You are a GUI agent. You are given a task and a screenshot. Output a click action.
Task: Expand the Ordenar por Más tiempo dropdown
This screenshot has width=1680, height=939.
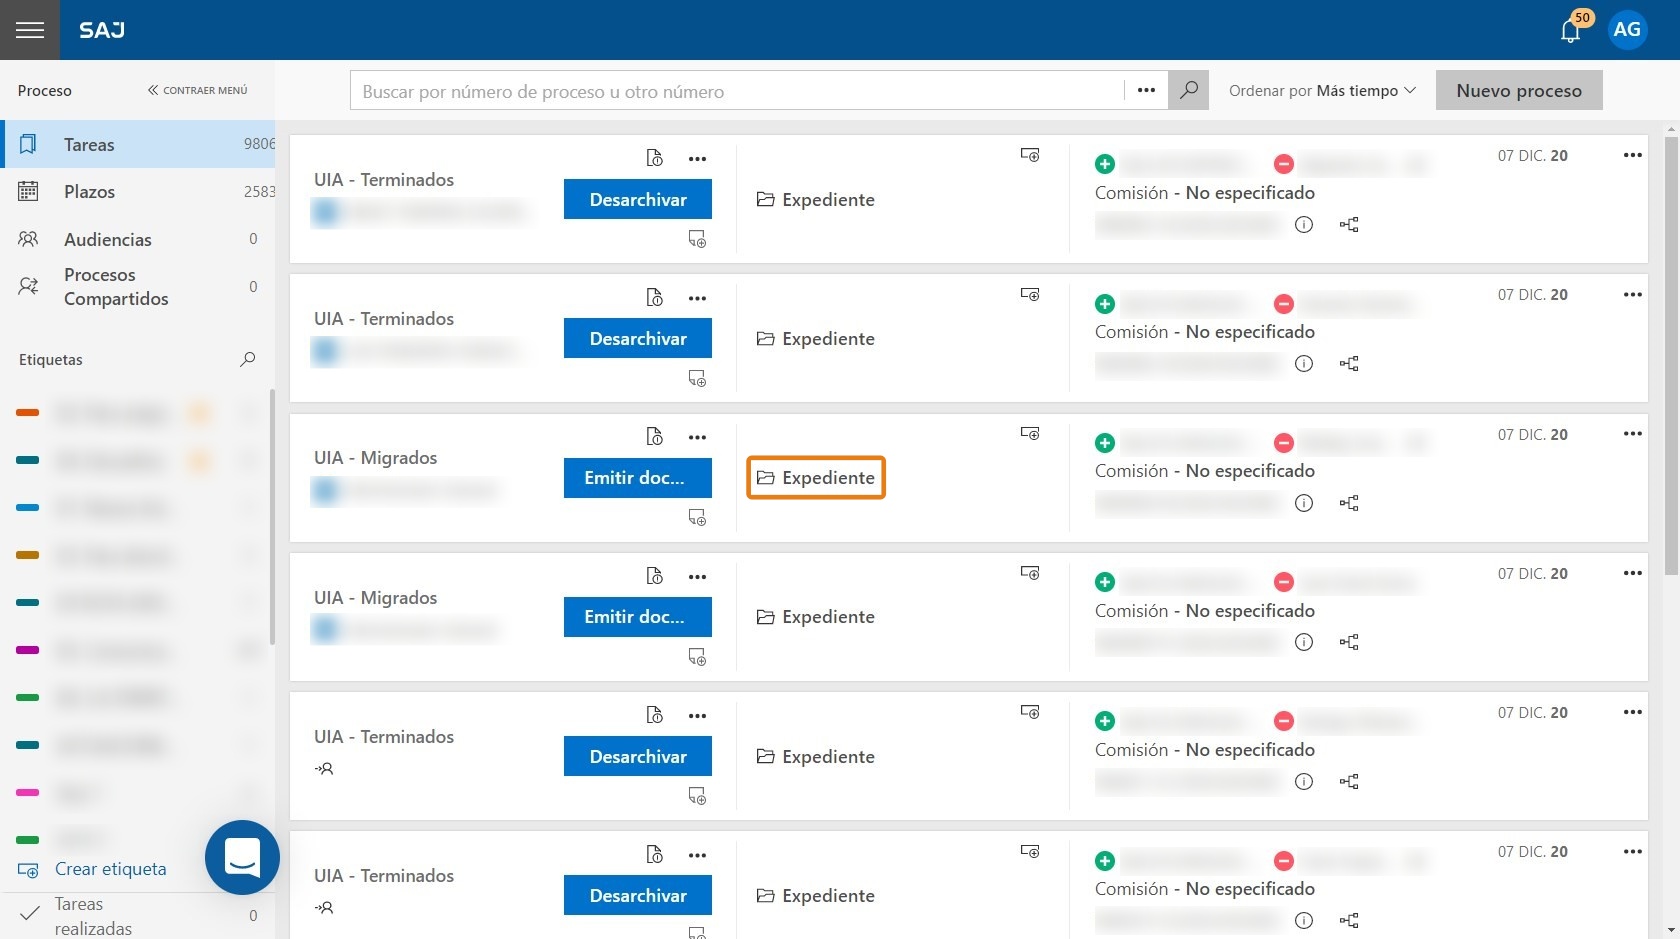pos(1322,90)
